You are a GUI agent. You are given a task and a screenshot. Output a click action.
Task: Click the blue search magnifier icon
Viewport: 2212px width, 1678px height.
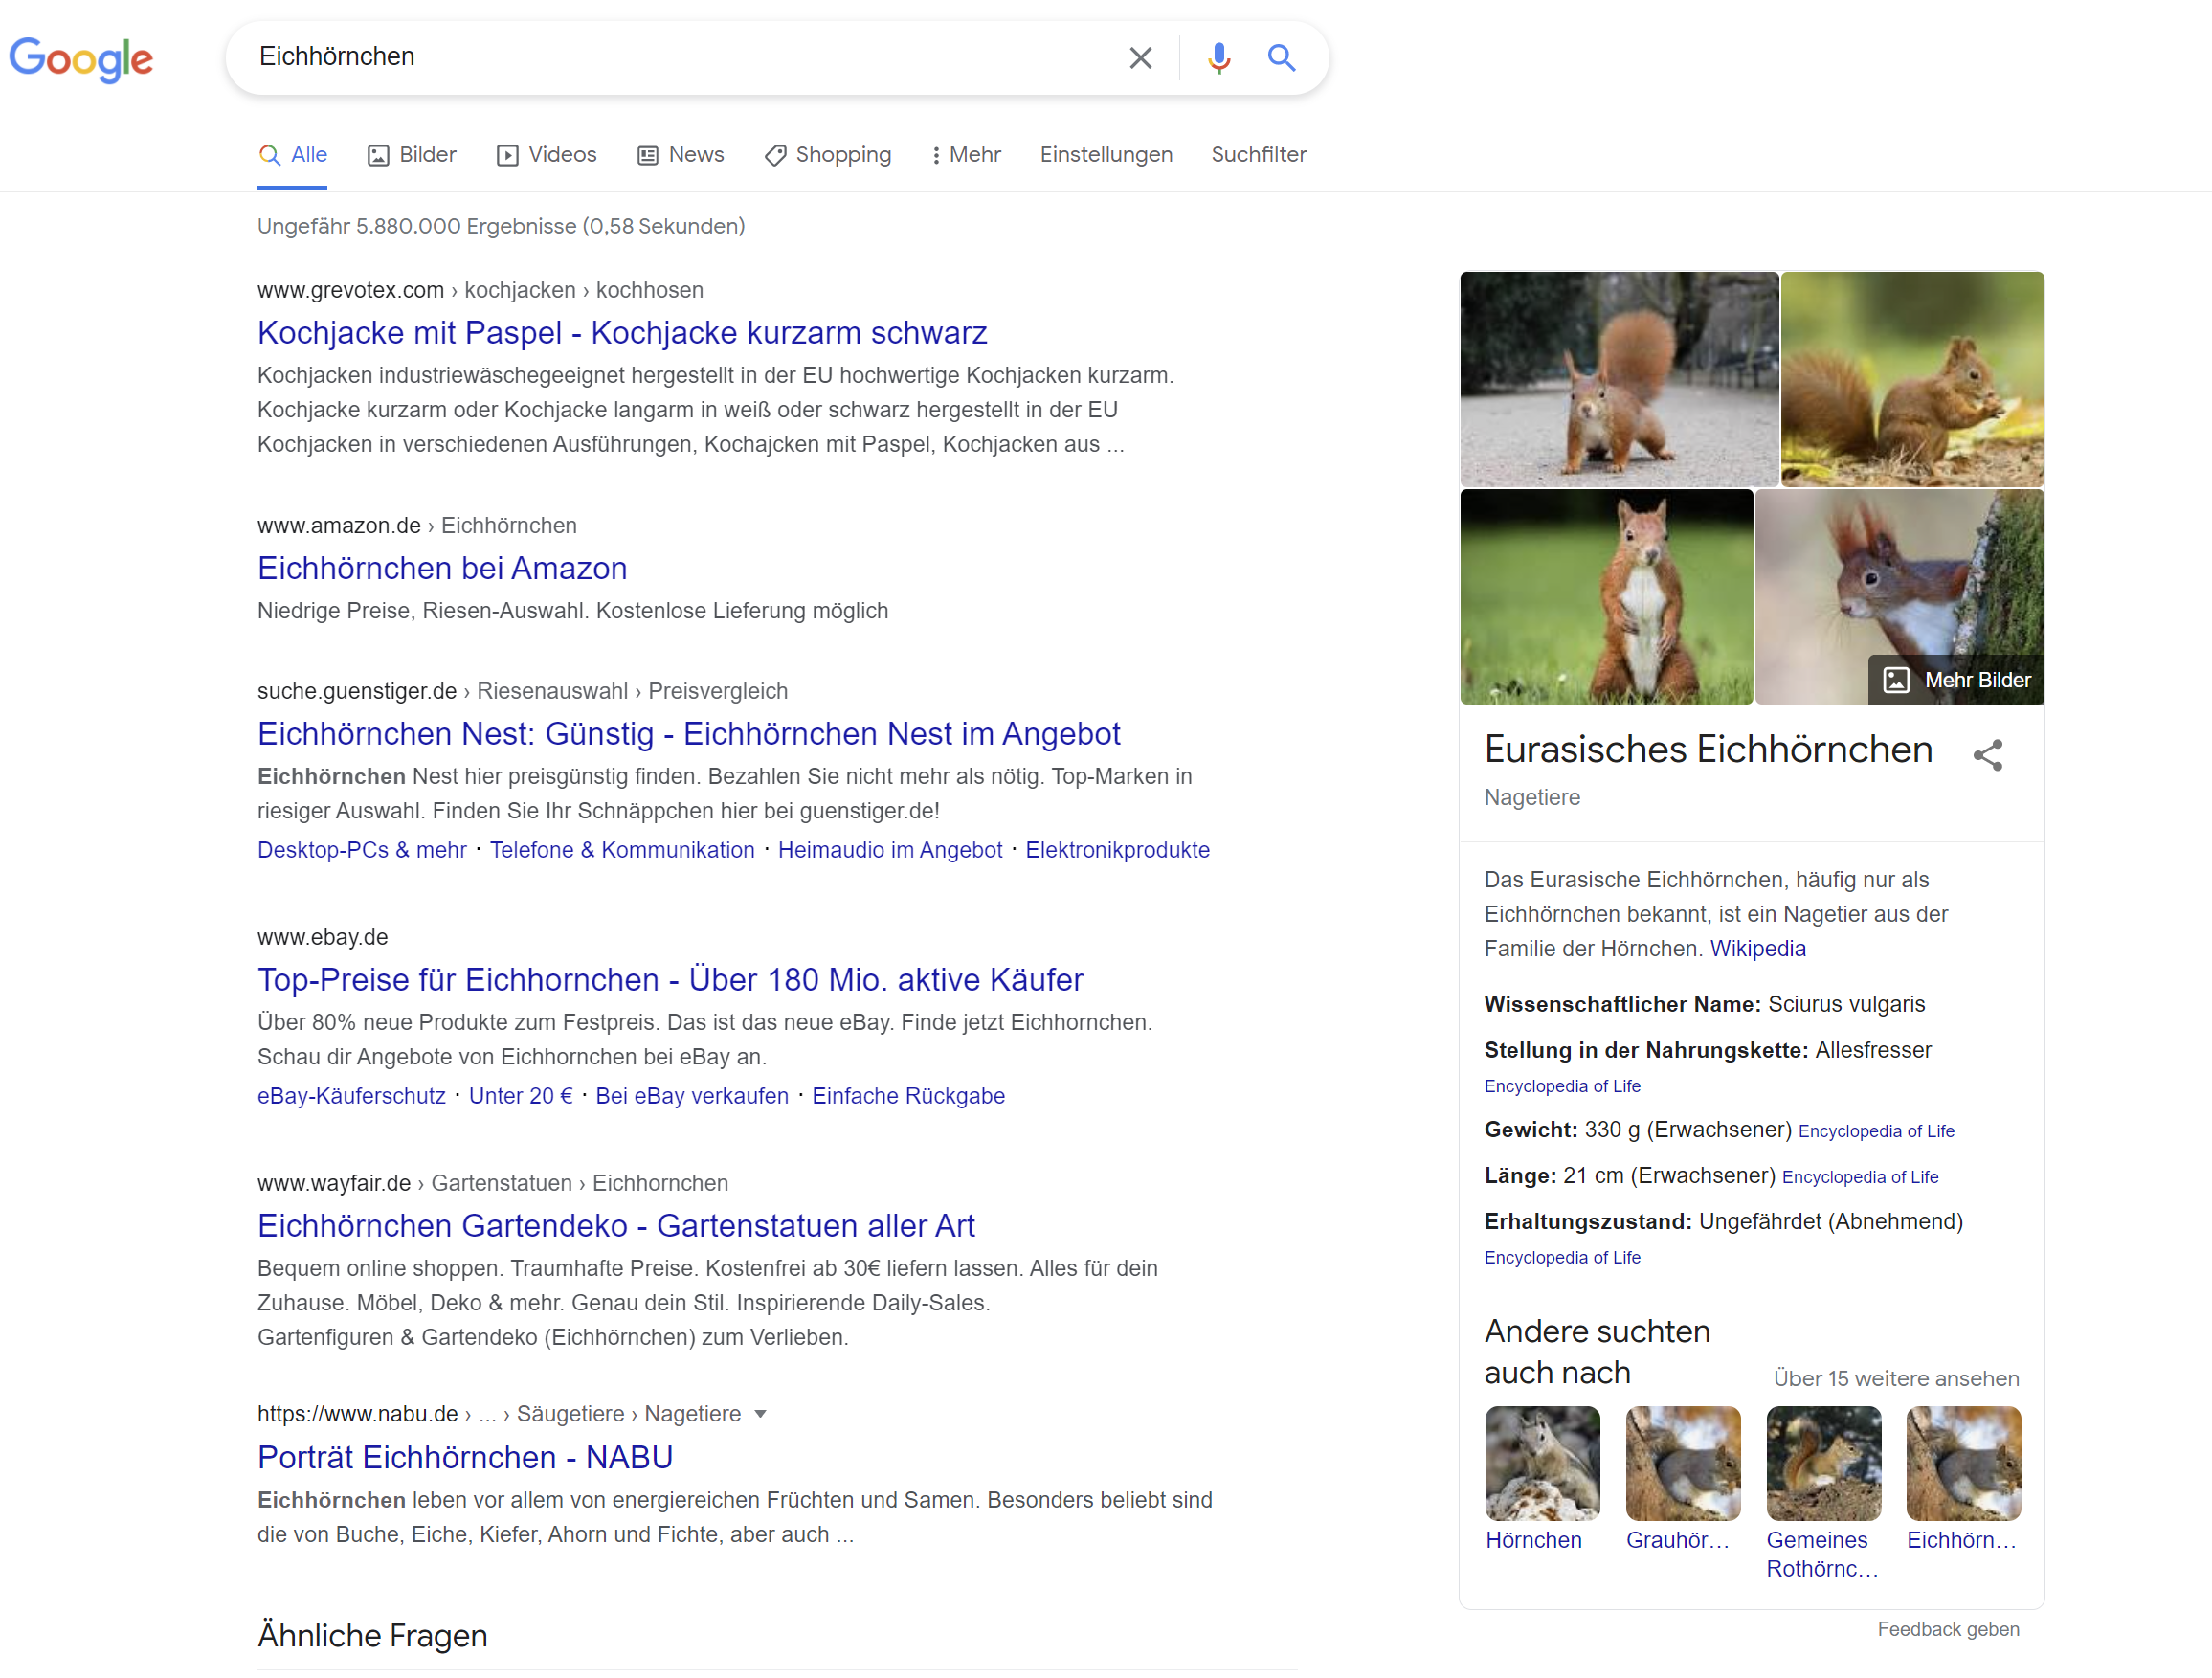click(x=1281, y=58)
